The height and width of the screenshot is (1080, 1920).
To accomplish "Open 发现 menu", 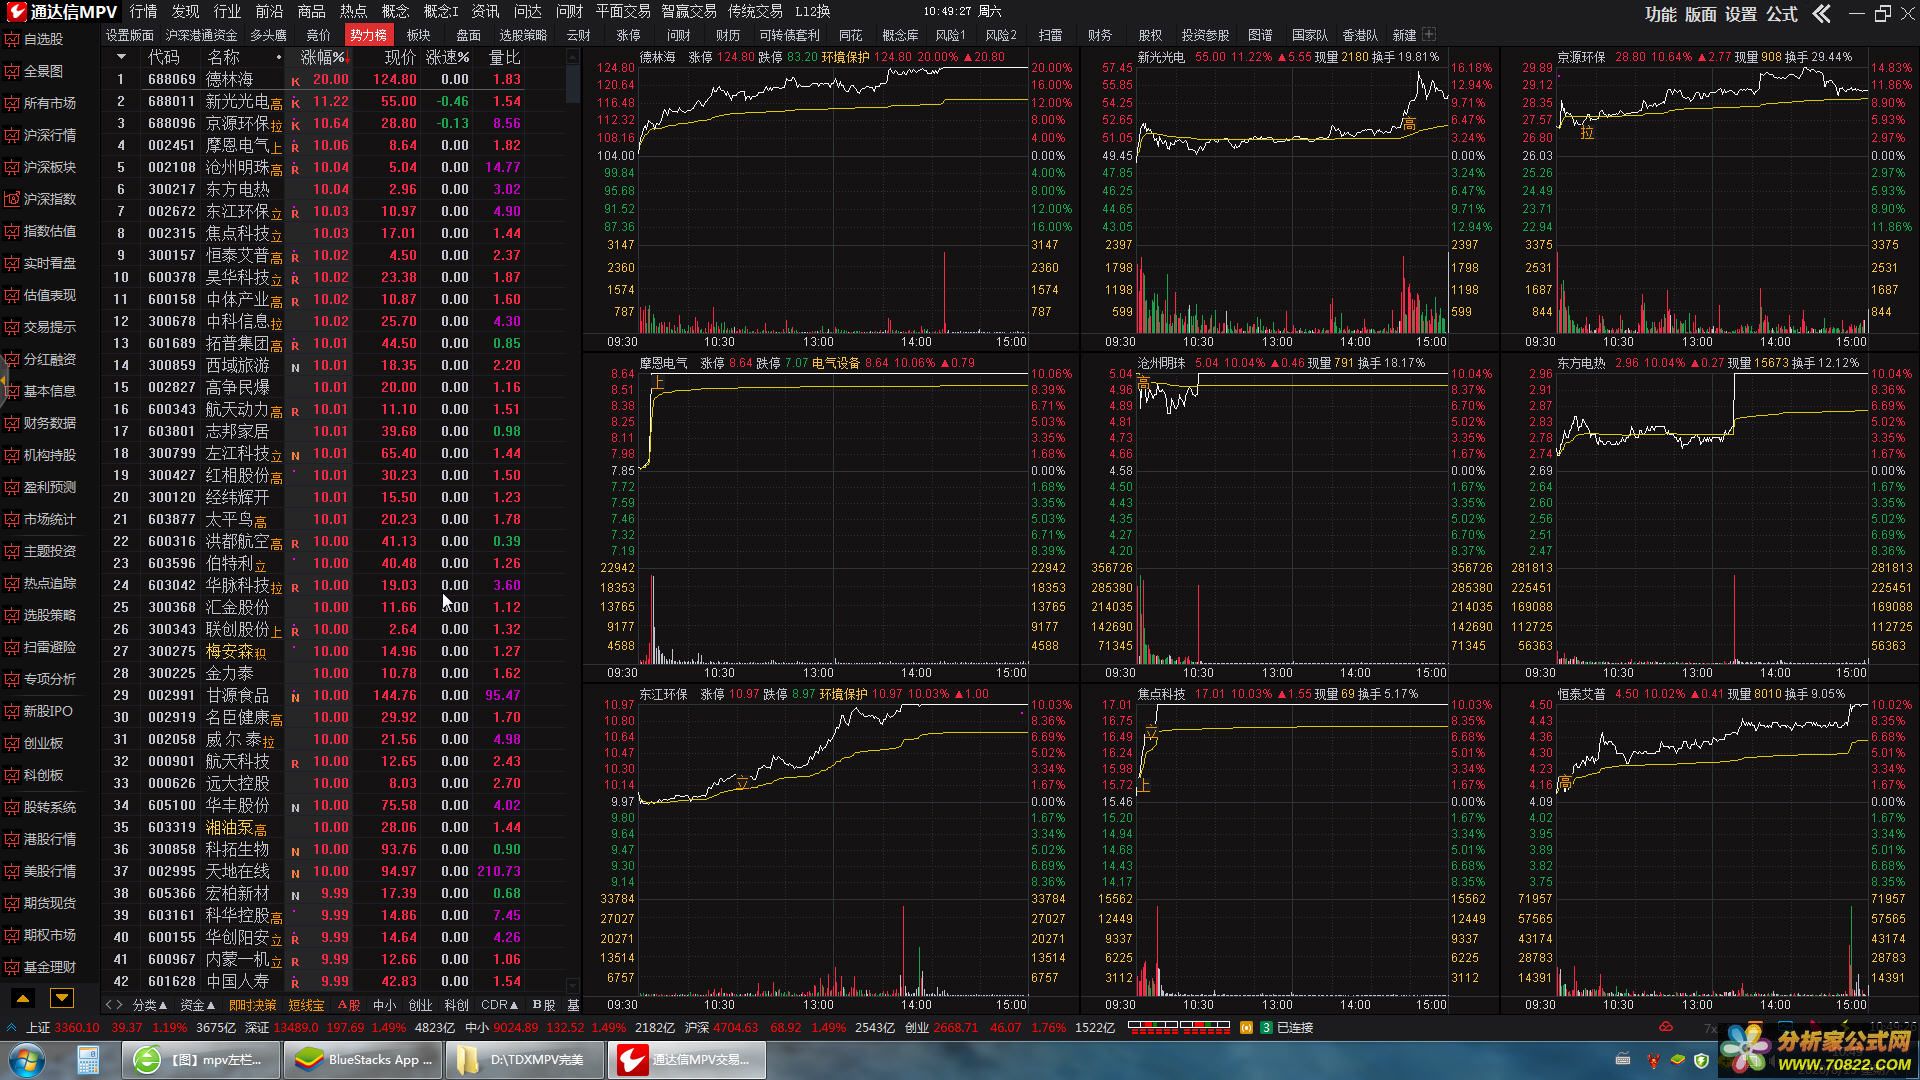I will point(185,12).
